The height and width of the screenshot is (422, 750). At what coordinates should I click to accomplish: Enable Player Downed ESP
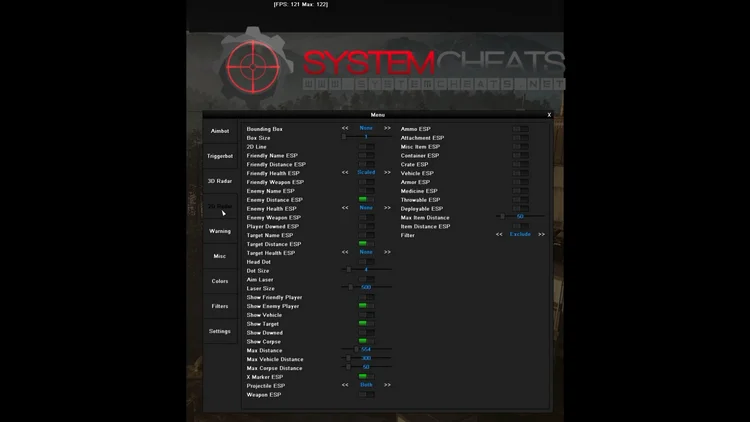coord(366,226)
